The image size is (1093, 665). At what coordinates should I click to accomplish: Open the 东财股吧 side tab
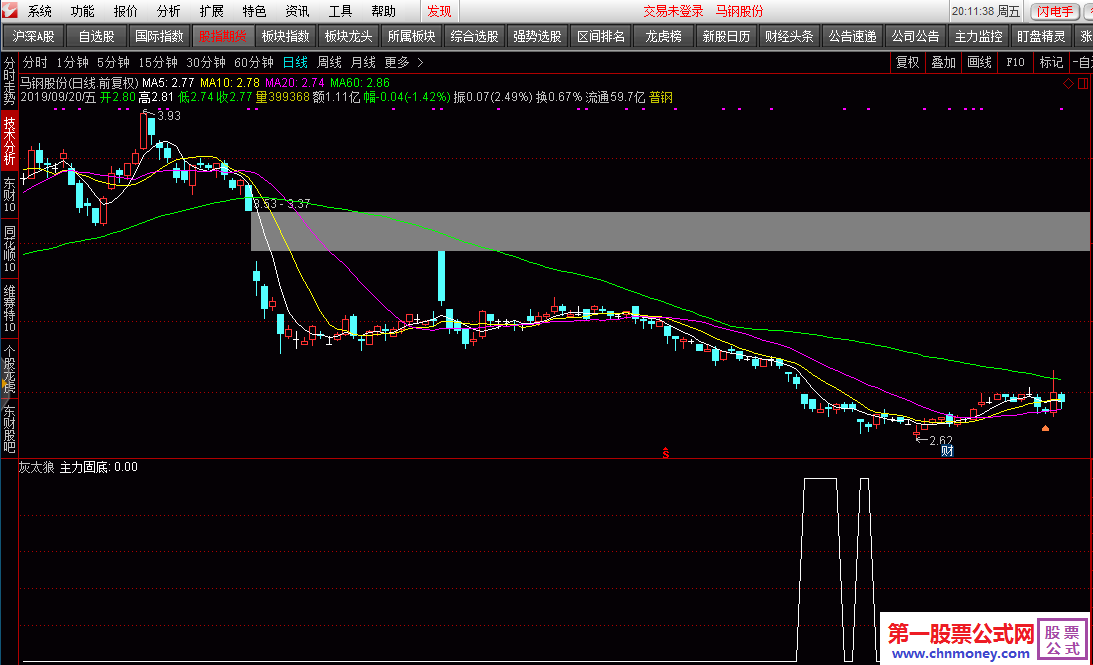click(x=9, y=428)
